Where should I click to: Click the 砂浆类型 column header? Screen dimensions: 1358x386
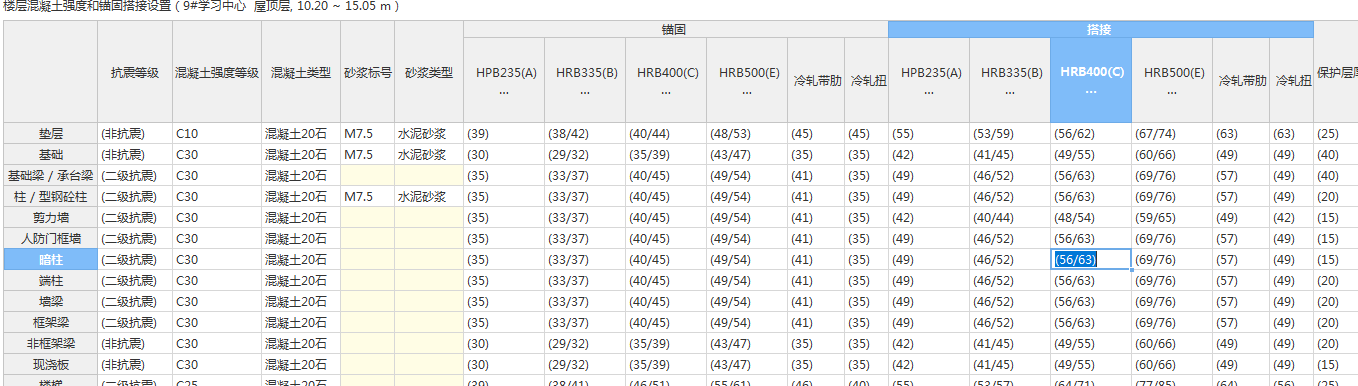click(429, 72)
